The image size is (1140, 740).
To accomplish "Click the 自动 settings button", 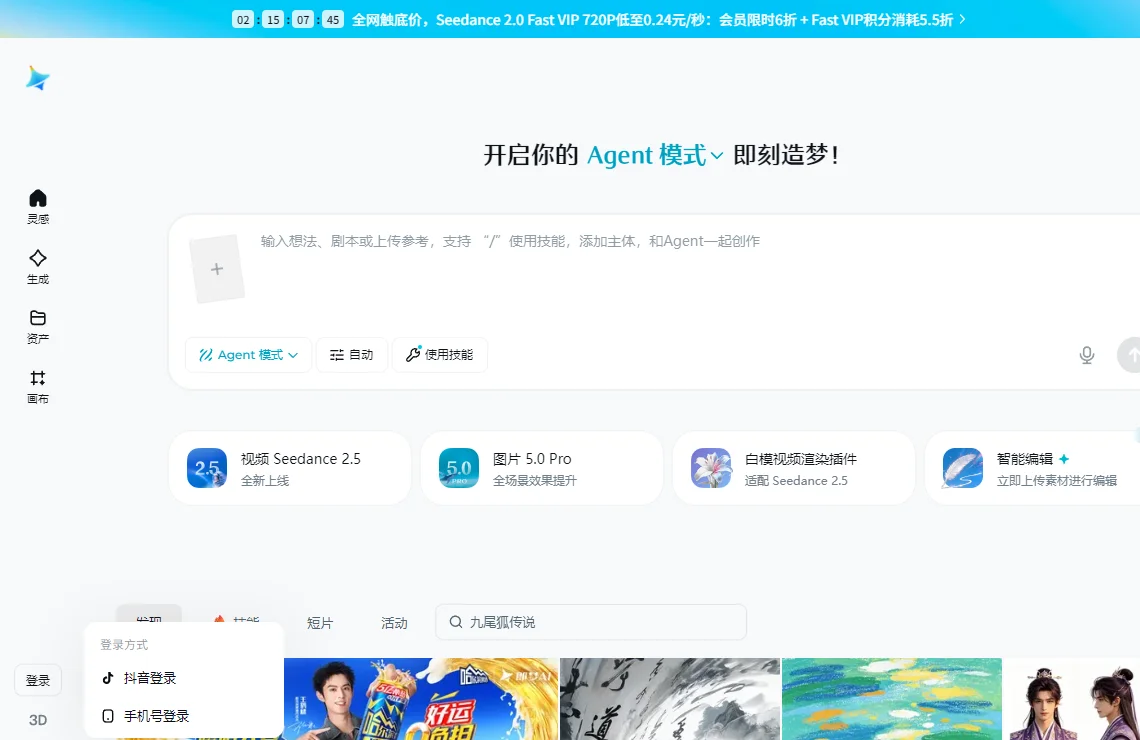I will click(x=351, y=355).
